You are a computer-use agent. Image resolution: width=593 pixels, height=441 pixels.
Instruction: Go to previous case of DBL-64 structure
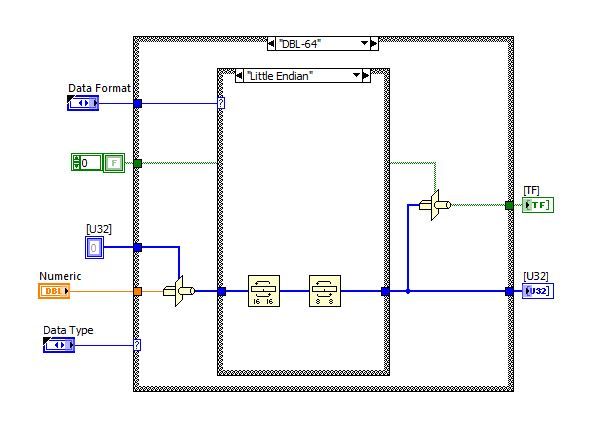tap(271, 44)
